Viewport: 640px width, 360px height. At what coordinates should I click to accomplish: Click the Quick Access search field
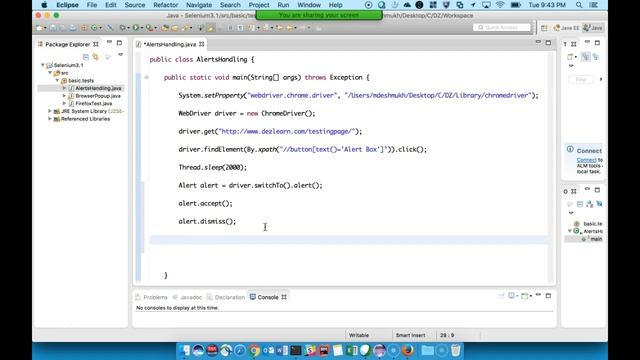point(502,27)
